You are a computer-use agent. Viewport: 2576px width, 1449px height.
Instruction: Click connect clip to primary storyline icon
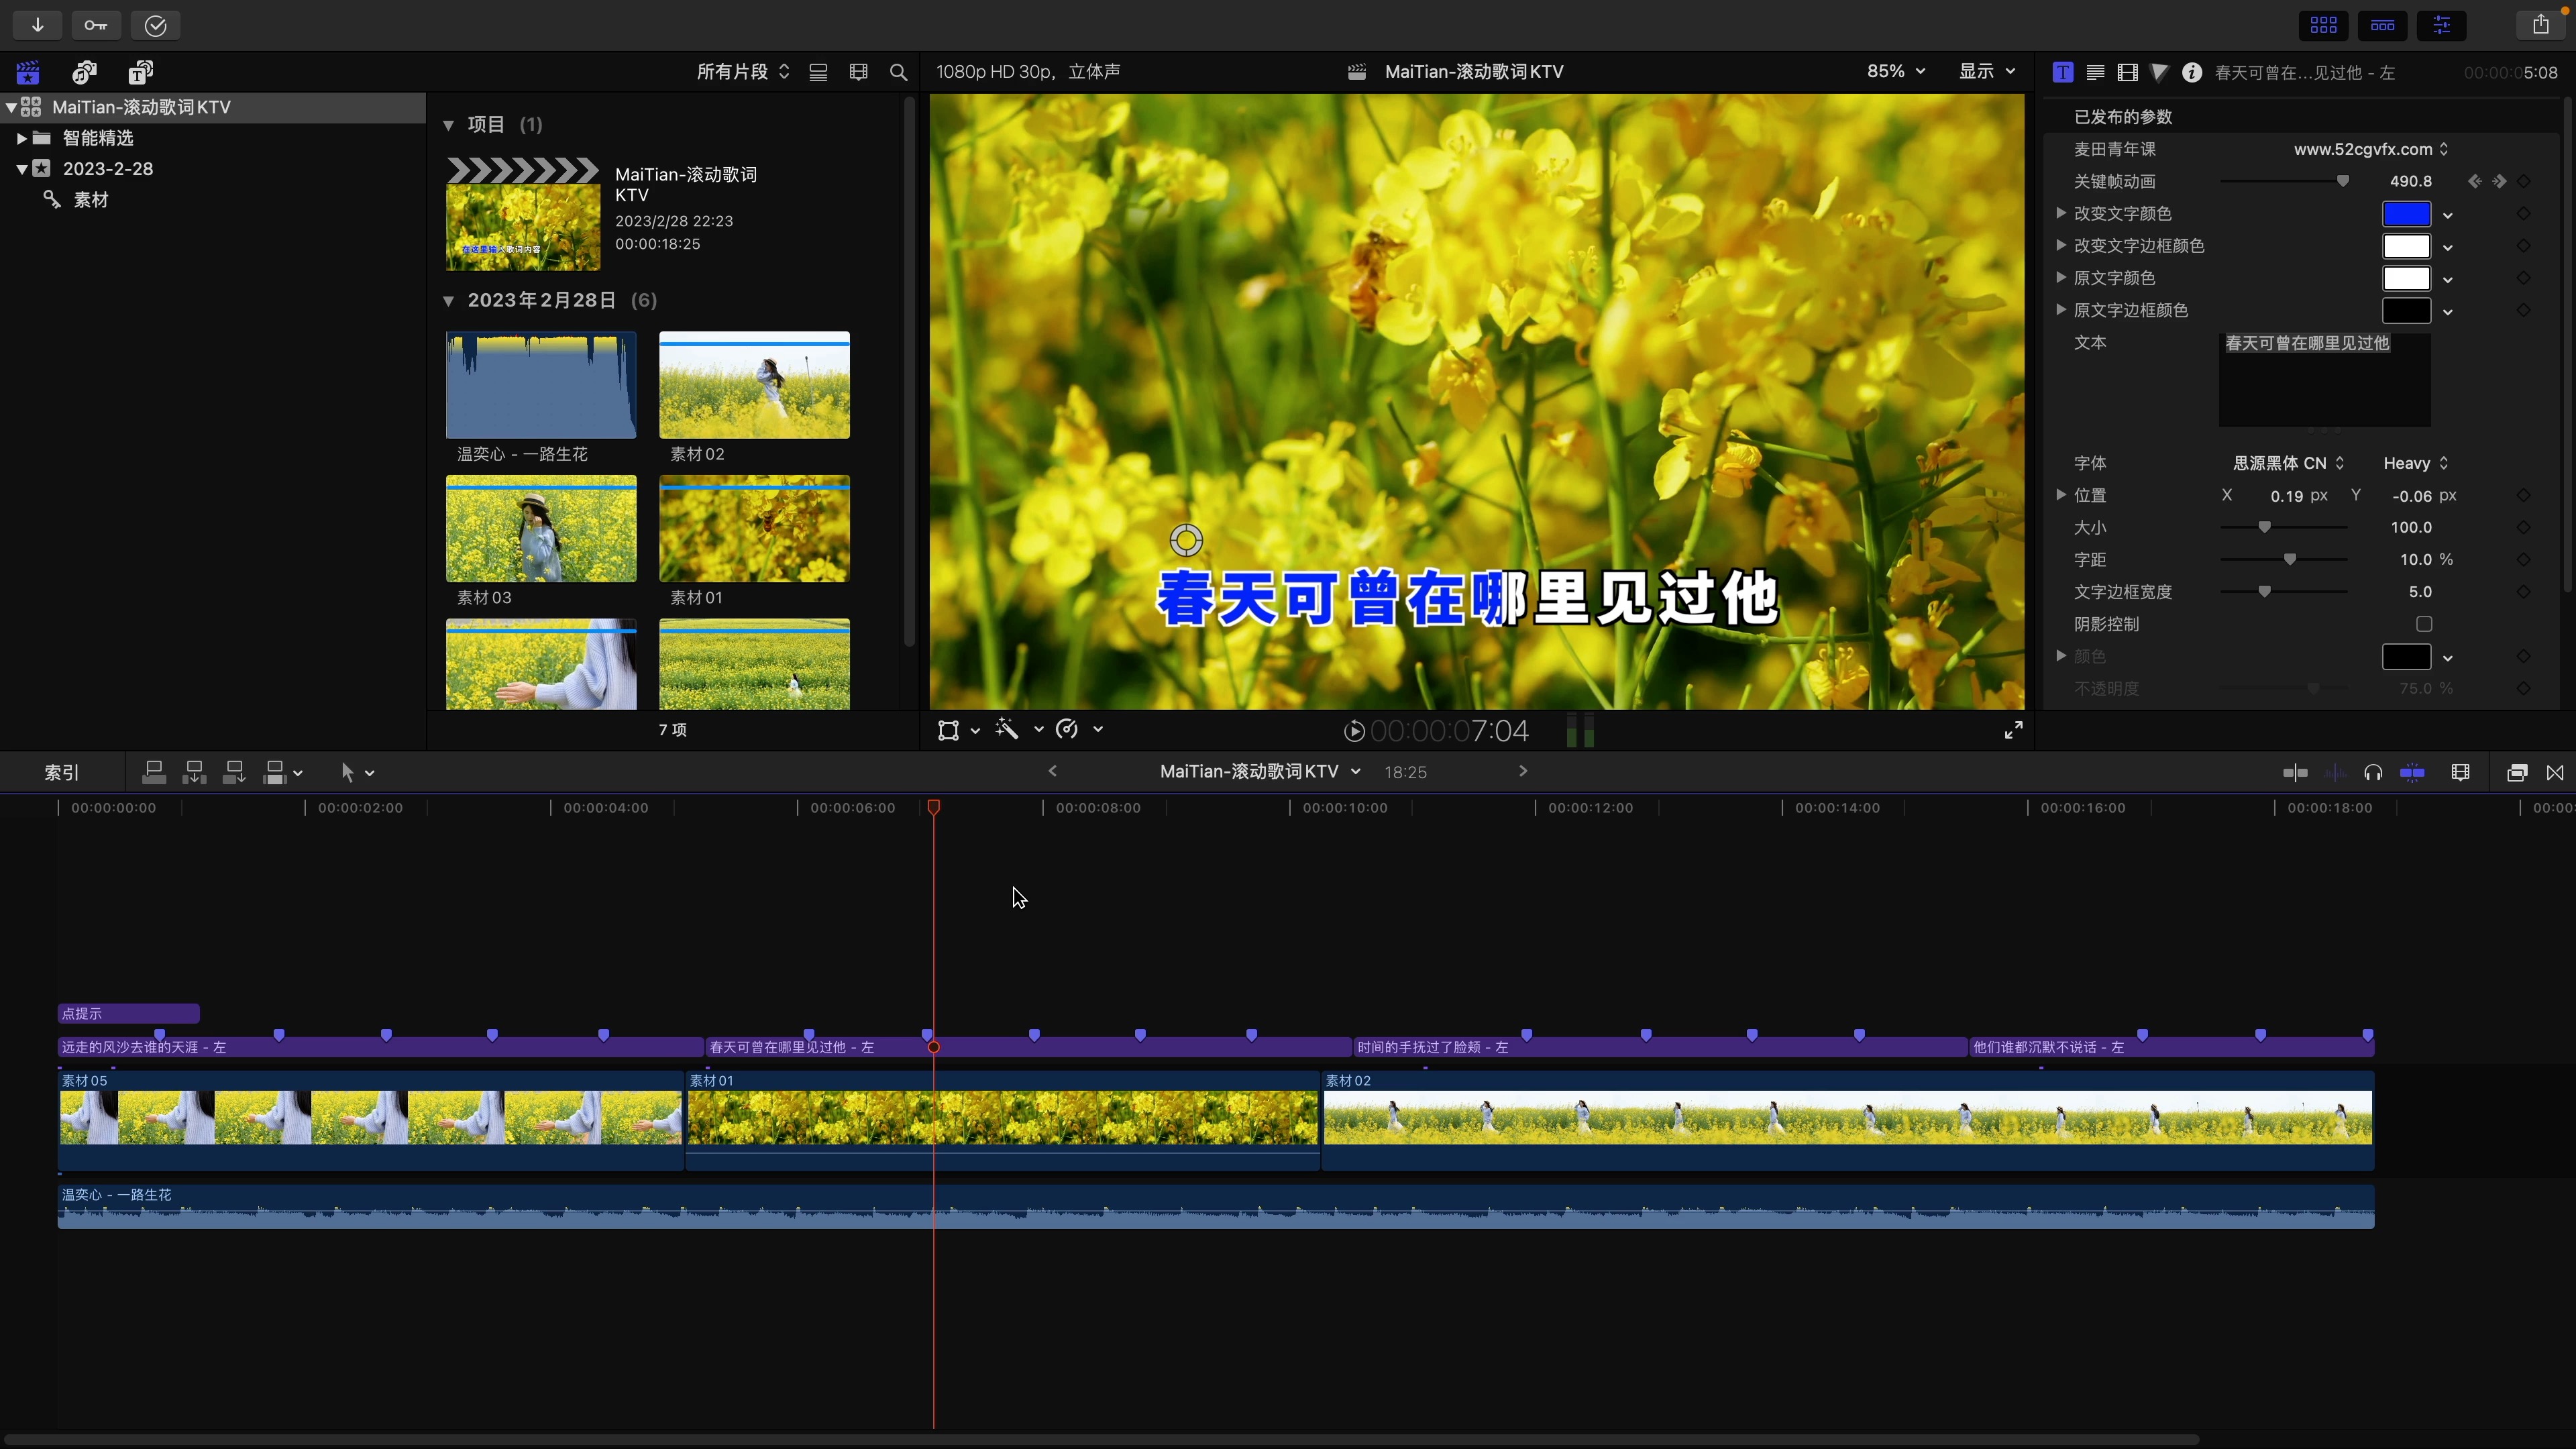point(154,772)
